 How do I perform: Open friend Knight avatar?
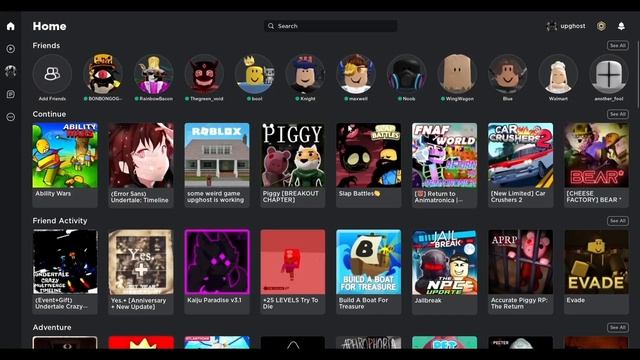[305, 74]
